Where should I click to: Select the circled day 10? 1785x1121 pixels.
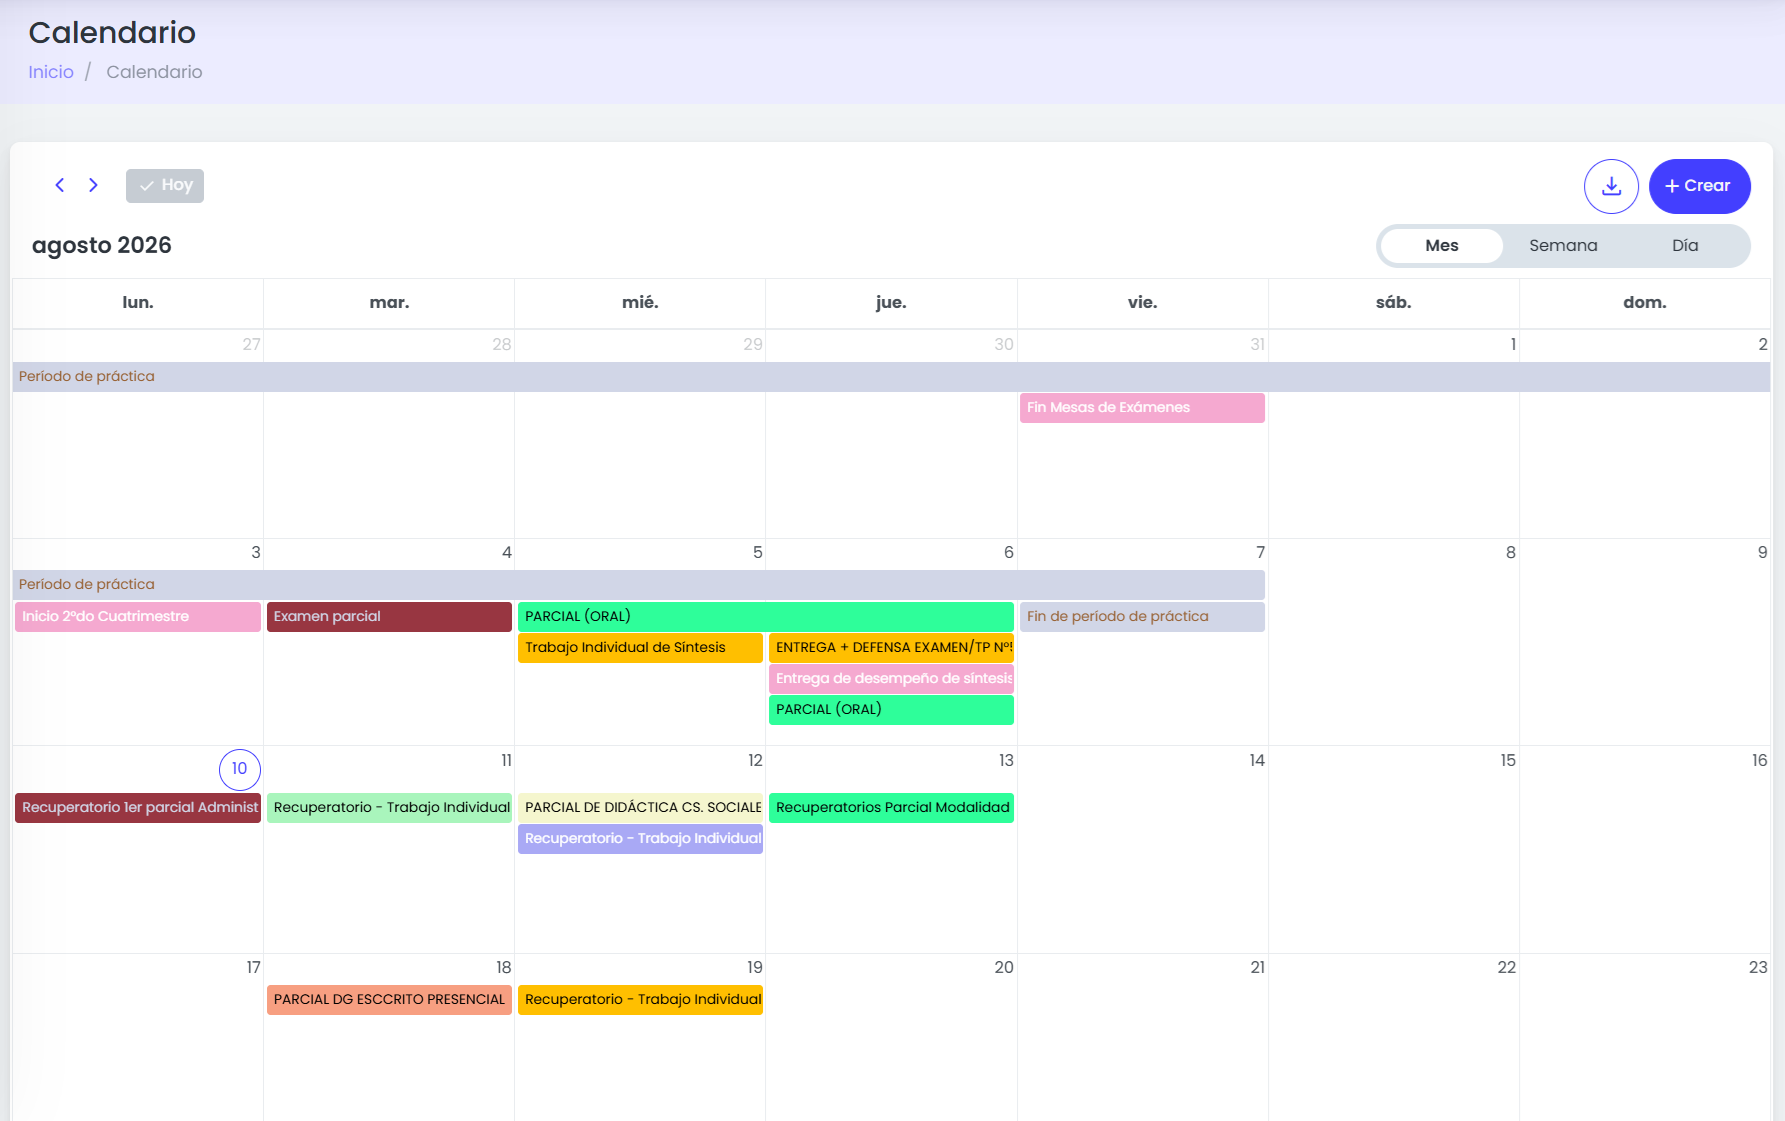click(240, 769)
